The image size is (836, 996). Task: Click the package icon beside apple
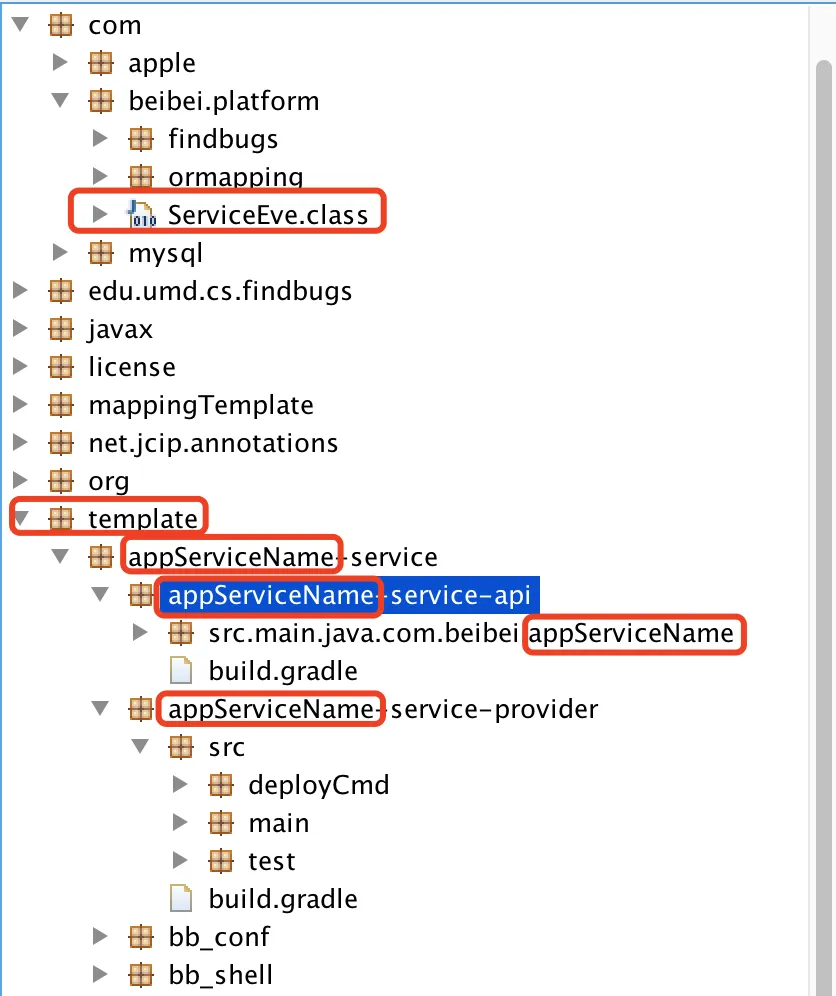pos(101,63)
